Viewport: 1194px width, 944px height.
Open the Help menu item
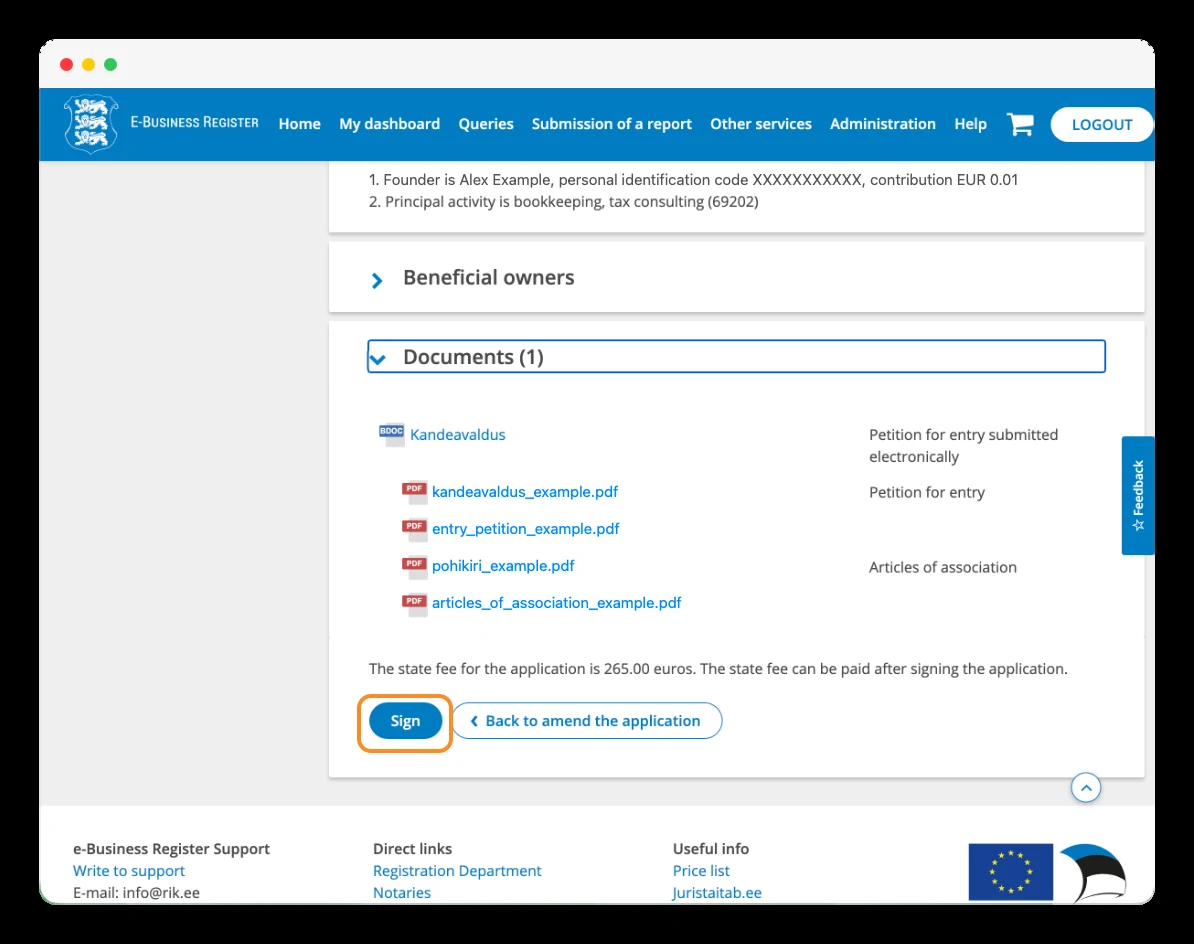tap(970, 124)
